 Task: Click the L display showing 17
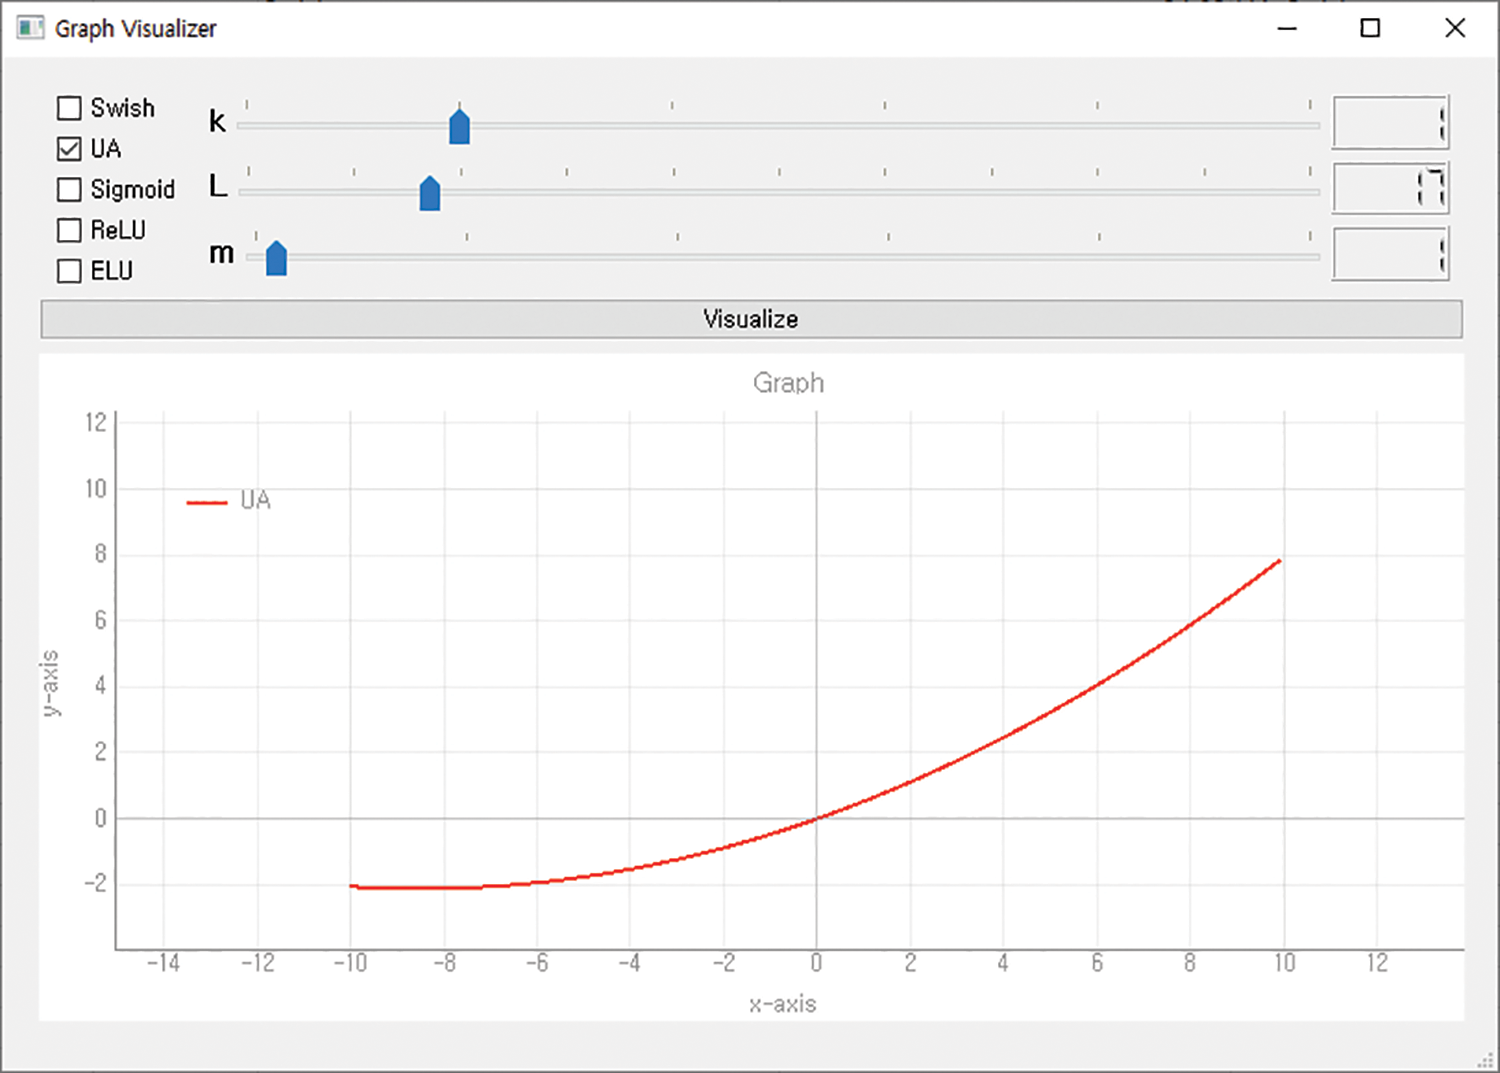pos(1390,188)
